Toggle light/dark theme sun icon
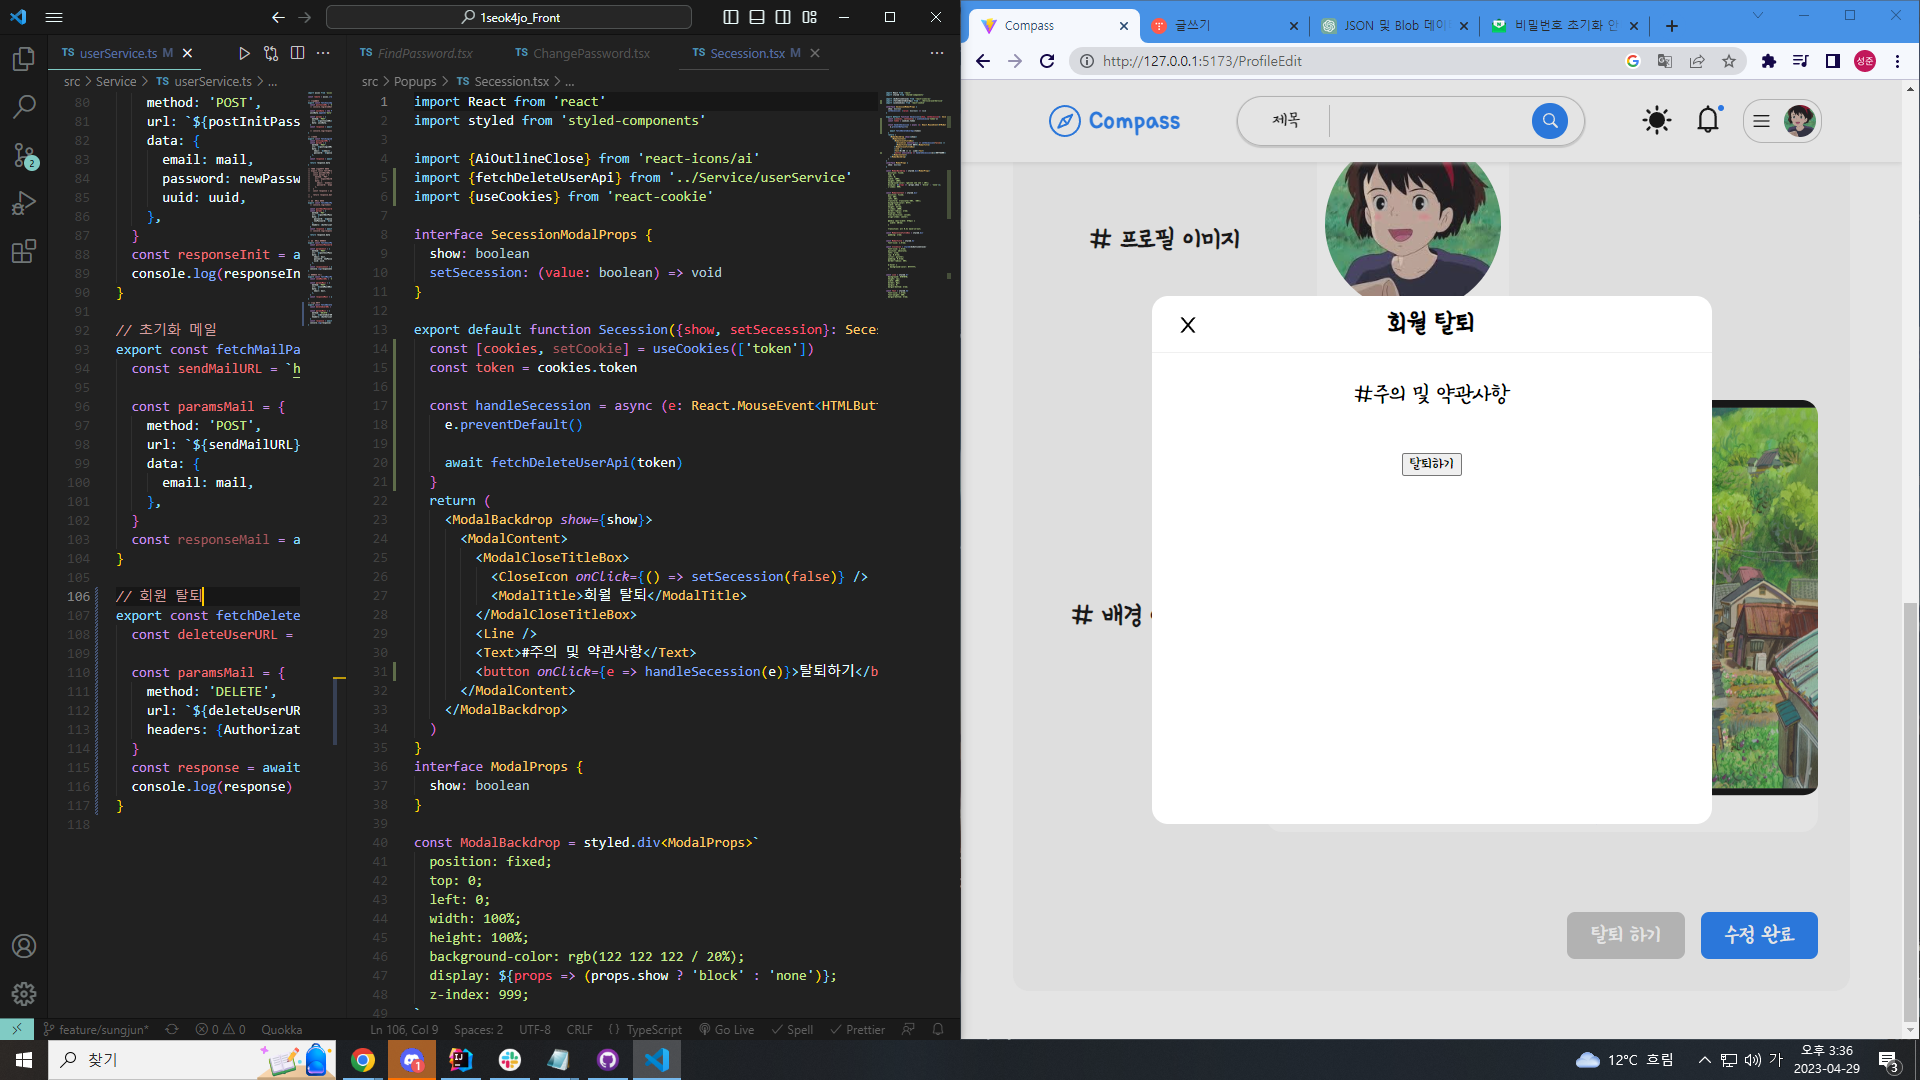 click(1656, 121)
